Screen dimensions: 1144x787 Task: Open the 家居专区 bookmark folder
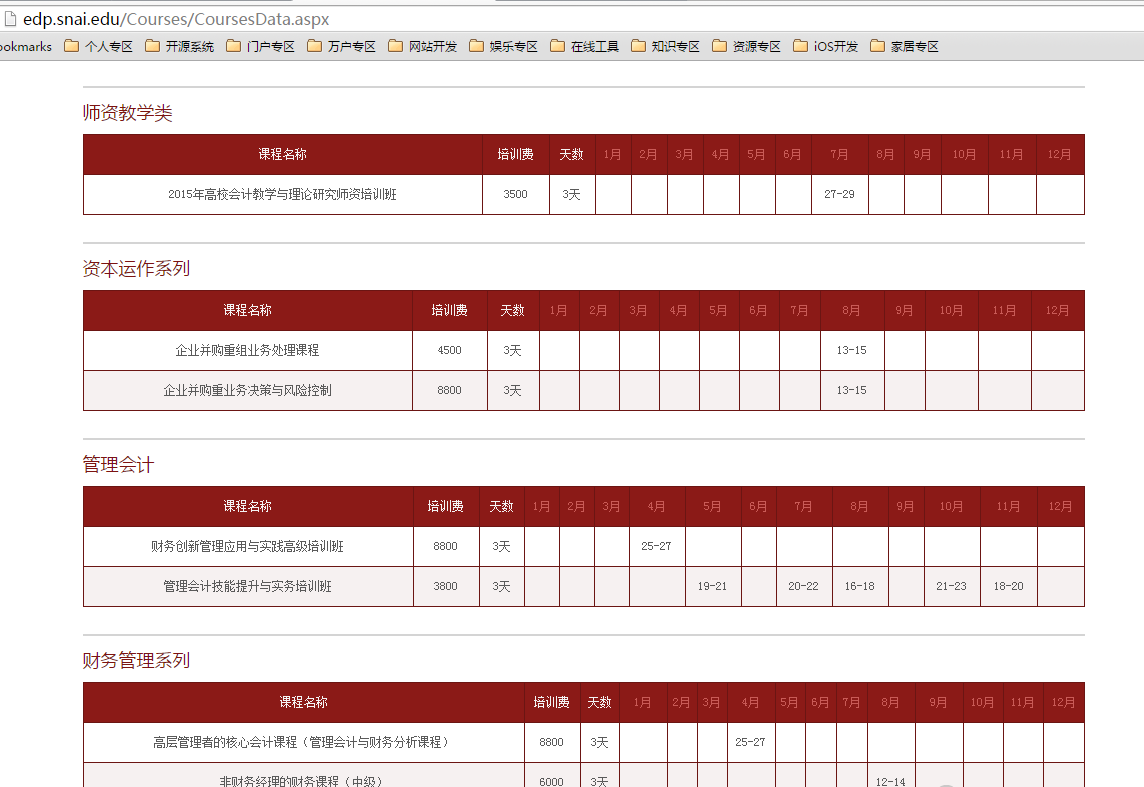coord(905,47)
